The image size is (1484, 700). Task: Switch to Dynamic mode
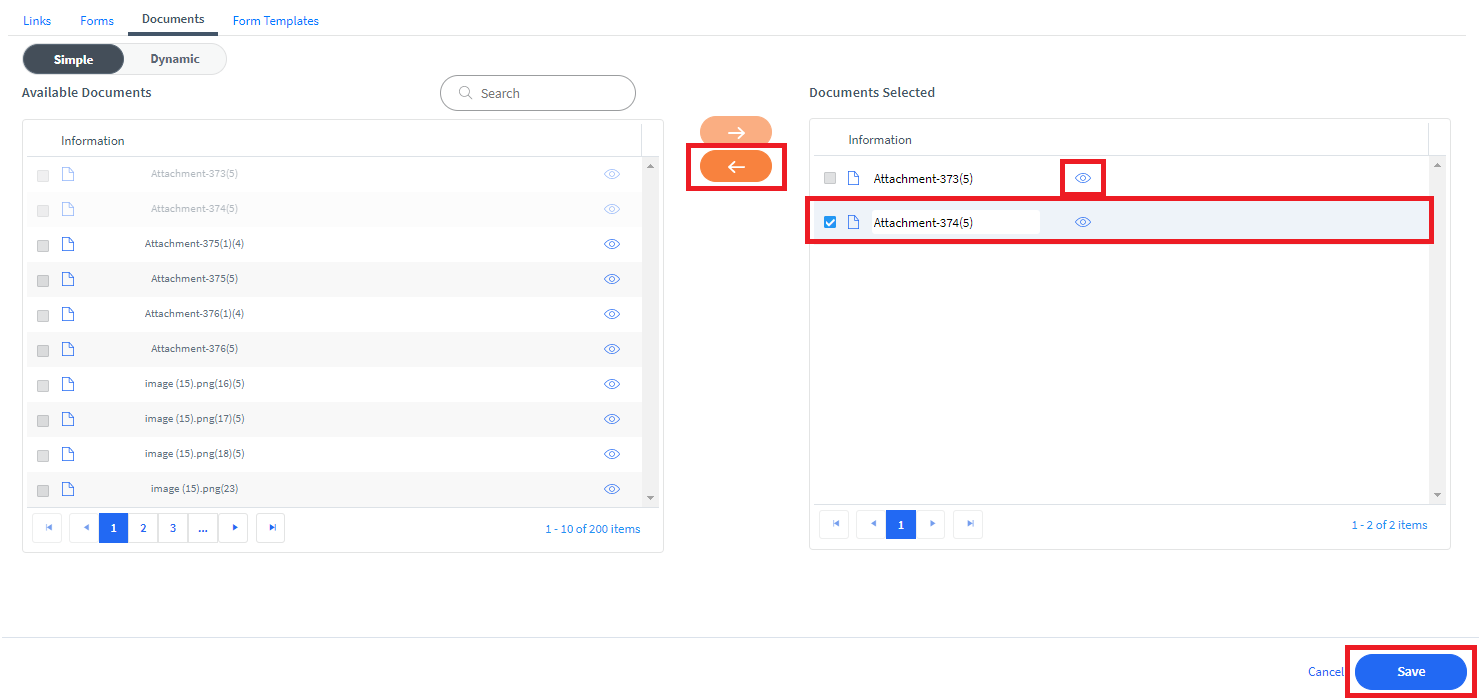pos(175,59)
